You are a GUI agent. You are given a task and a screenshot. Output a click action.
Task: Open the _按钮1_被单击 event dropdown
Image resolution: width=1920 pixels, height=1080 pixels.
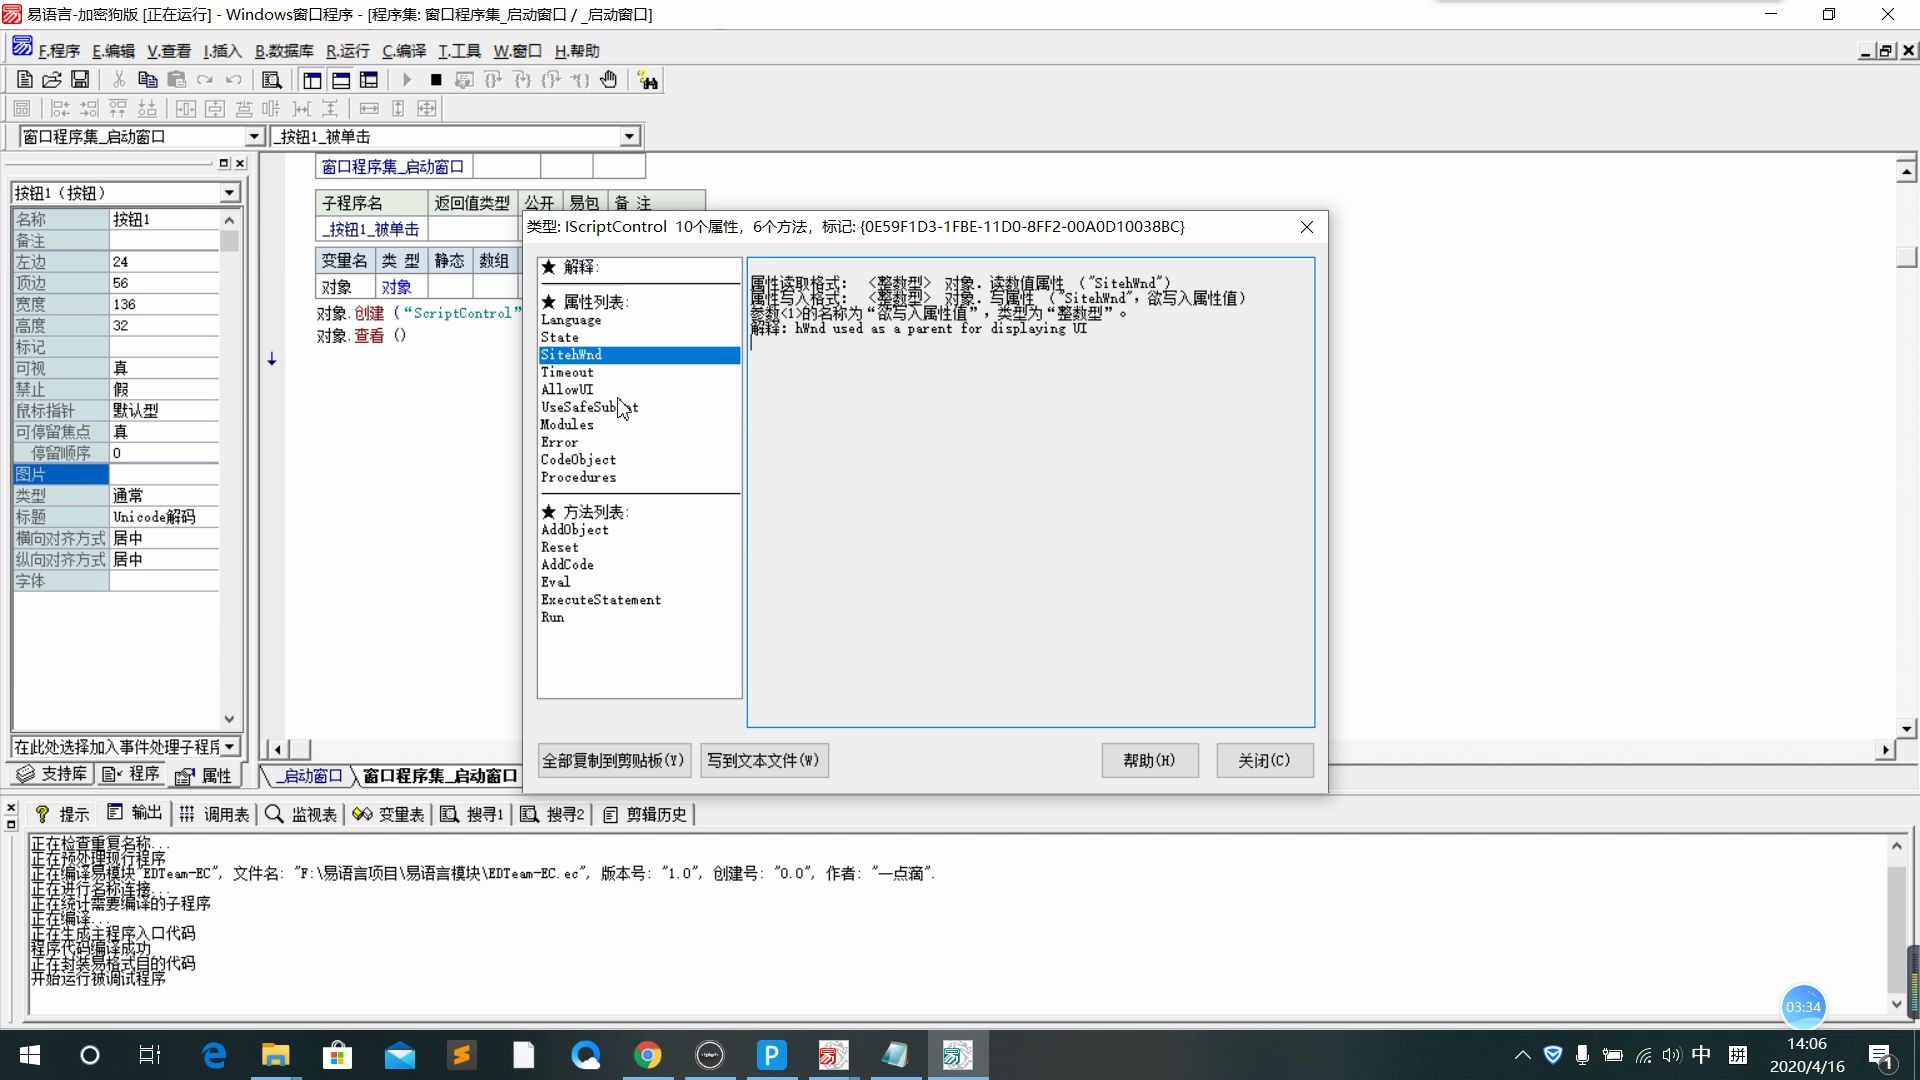point(628,136)
